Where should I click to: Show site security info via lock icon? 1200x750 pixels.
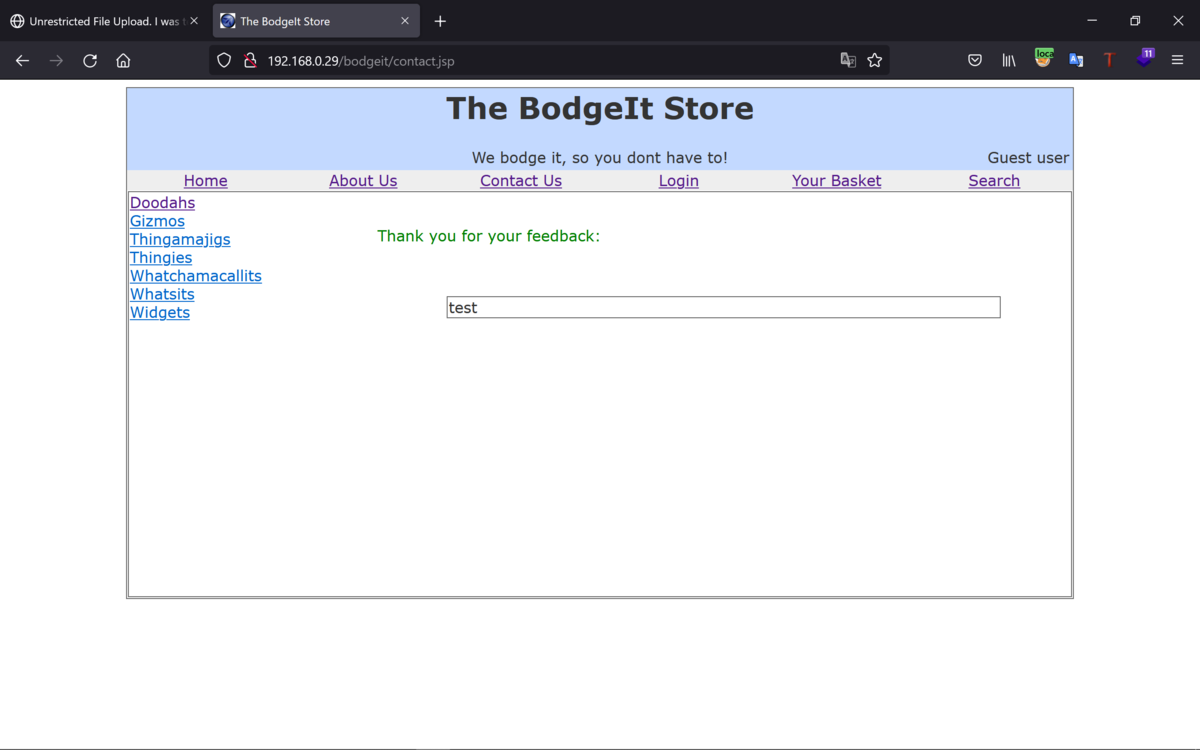250,61
